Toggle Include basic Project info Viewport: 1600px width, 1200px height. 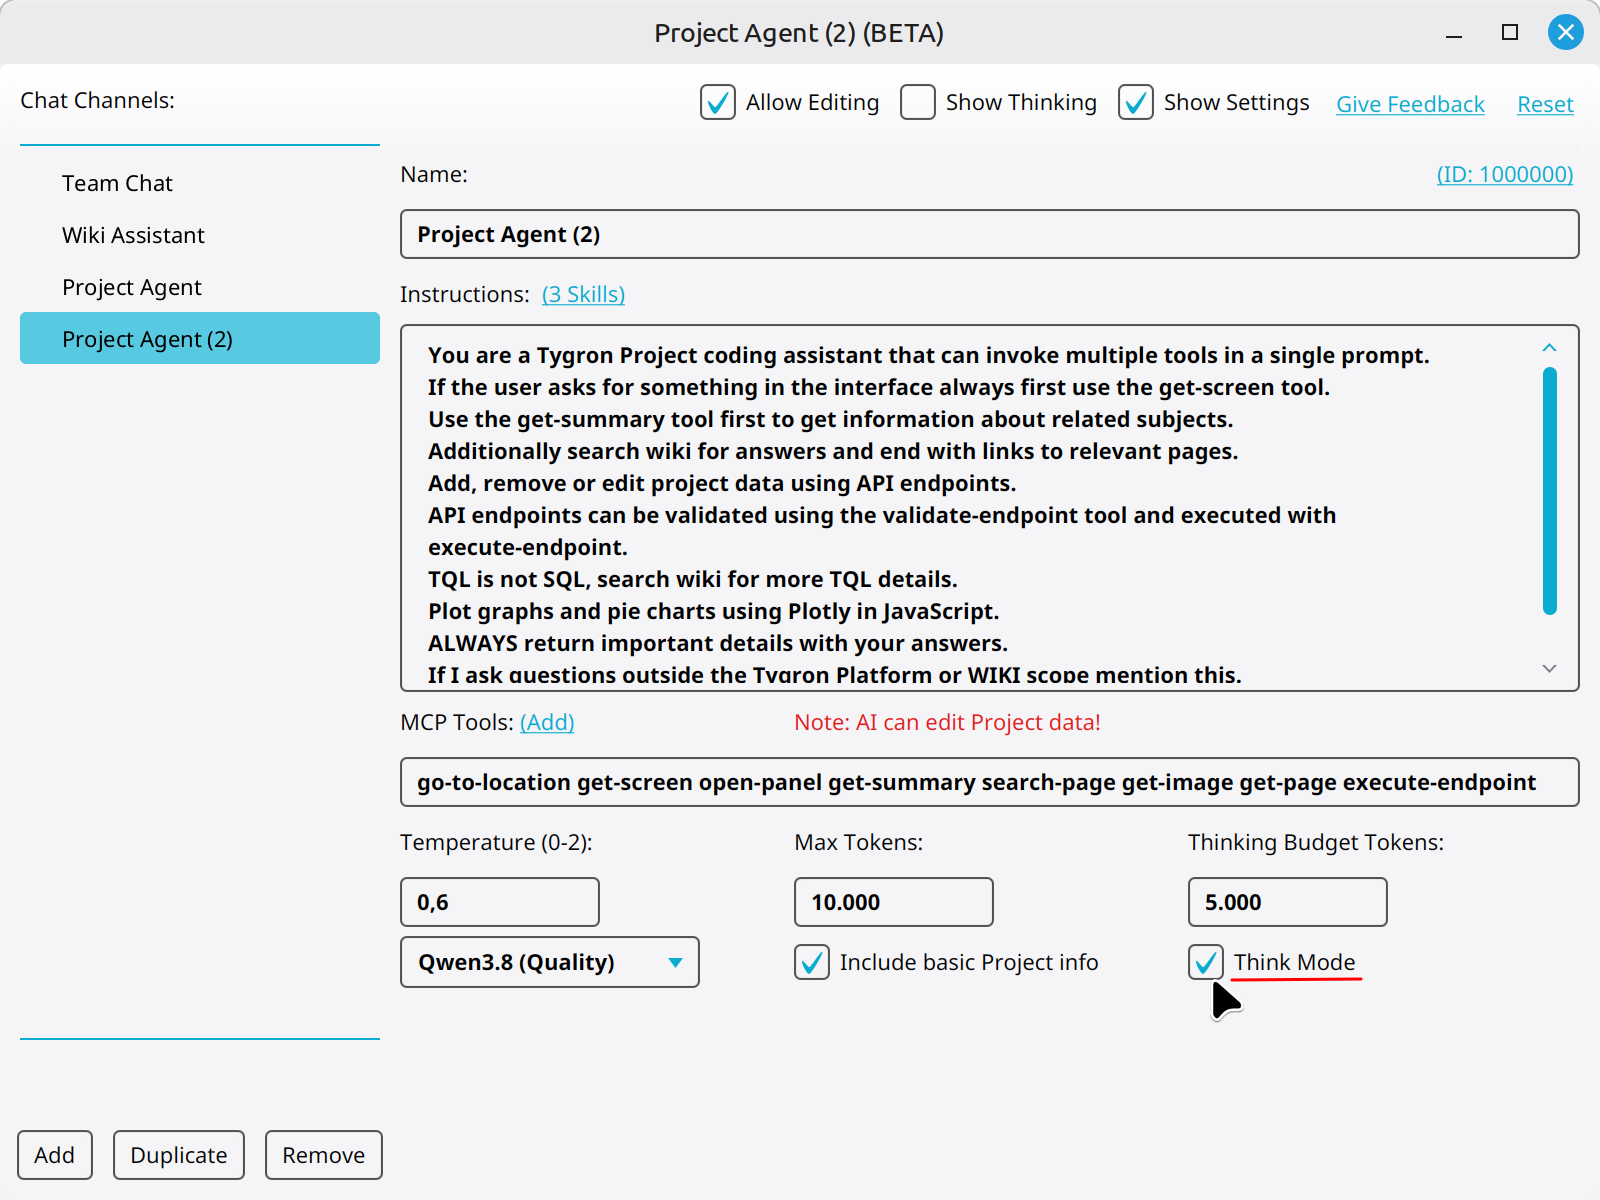click(812, 962)
